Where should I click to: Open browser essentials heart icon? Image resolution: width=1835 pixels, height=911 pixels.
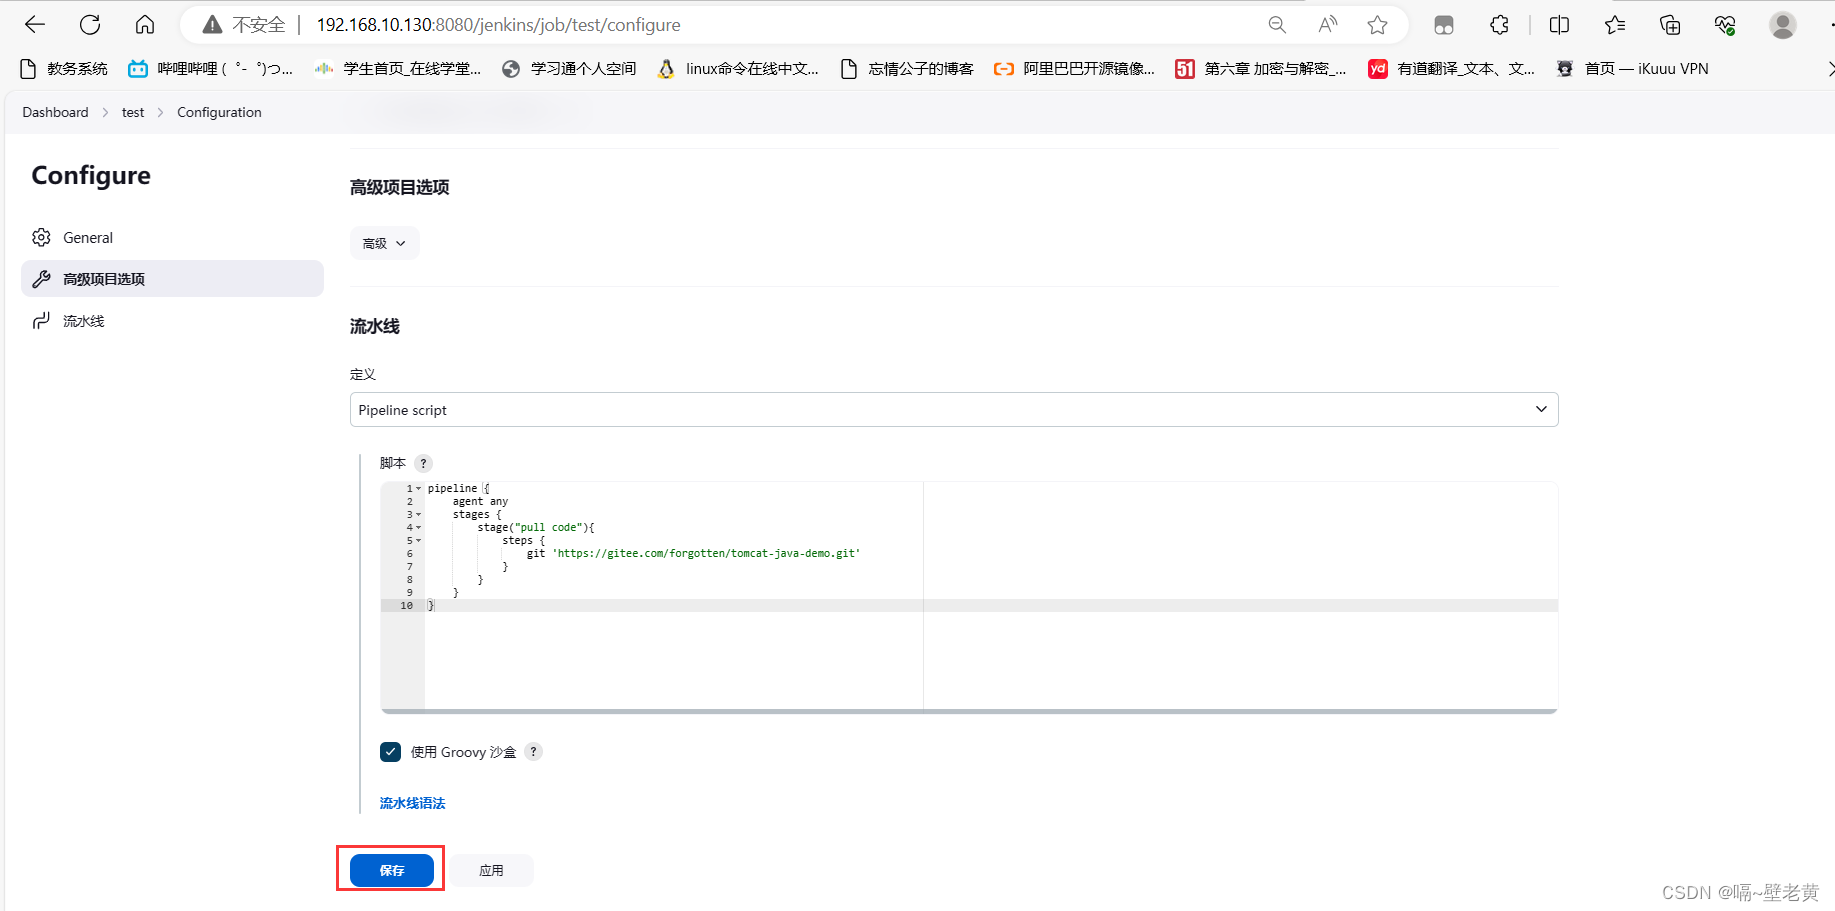tap(1724, 25)
